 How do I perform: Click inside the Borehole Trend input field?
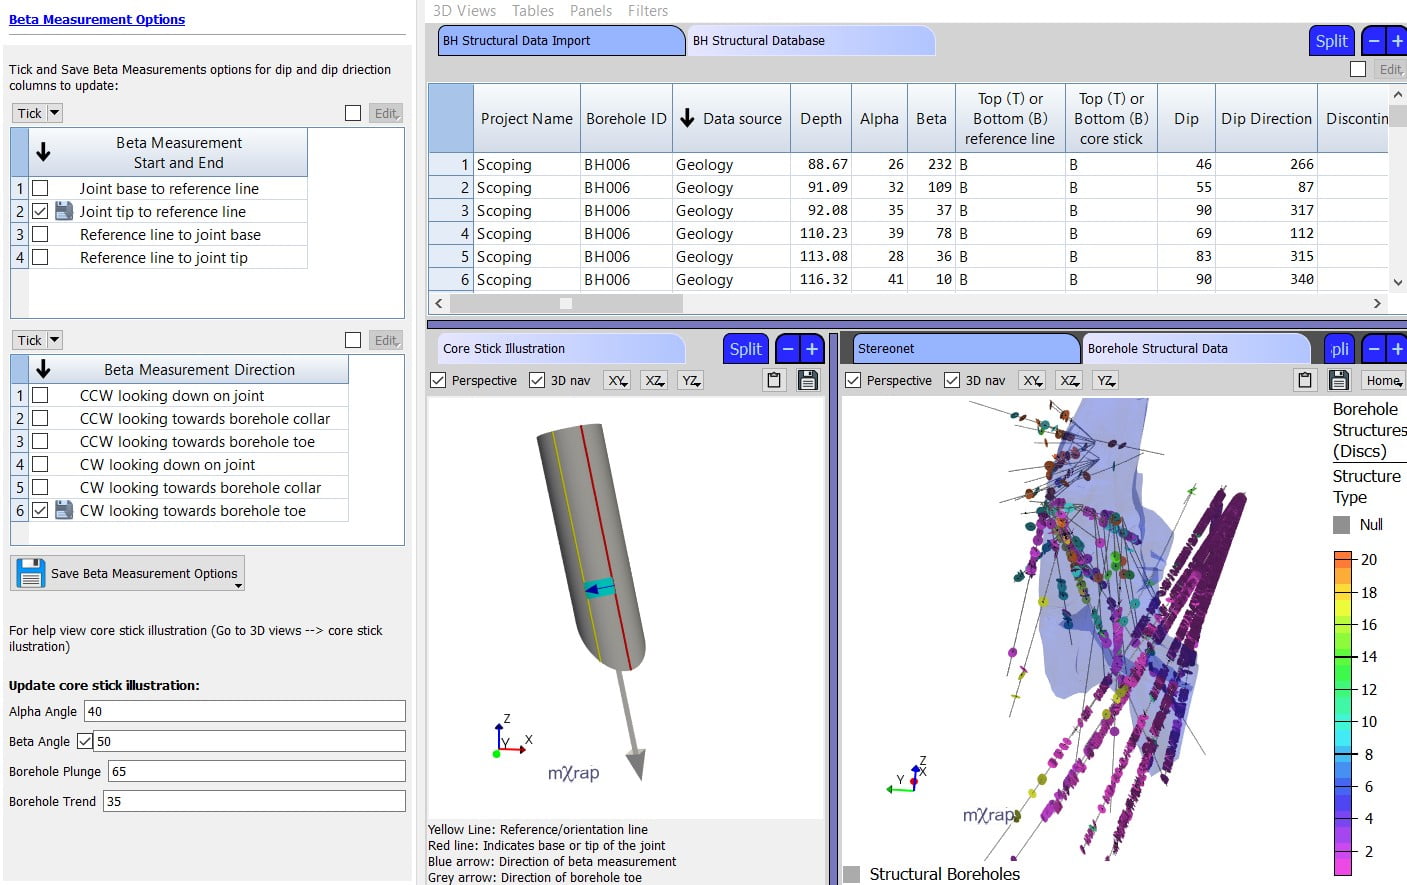coord(250,800)
